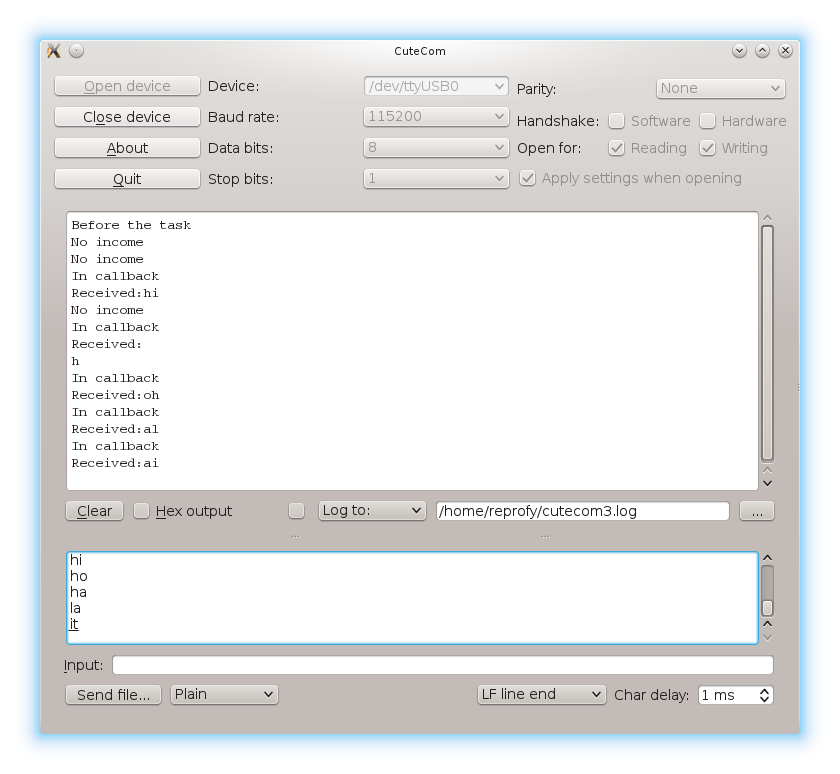This screenshot has width=840, height=774.
Task: Enable Hex output display
Action: (141, 511)
